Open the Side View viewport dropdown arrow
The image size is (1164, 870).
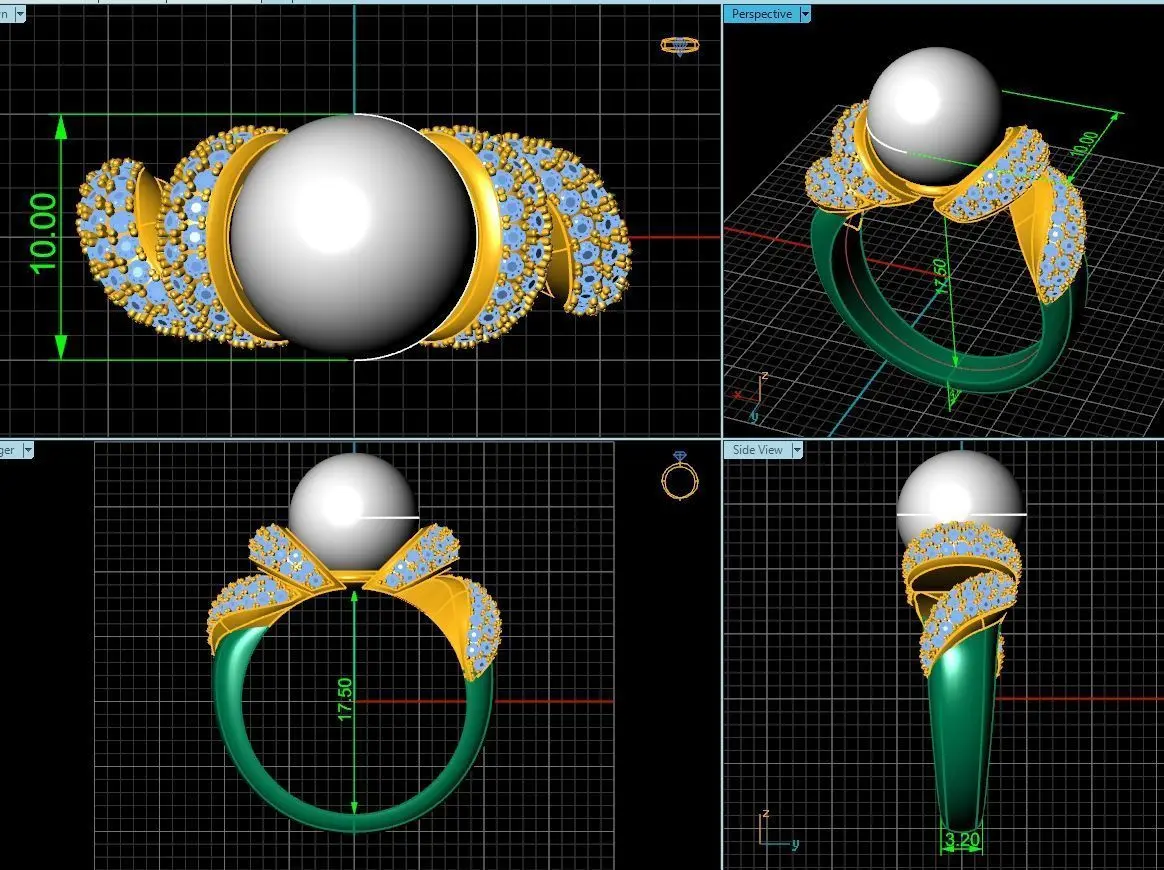point(797,450)
